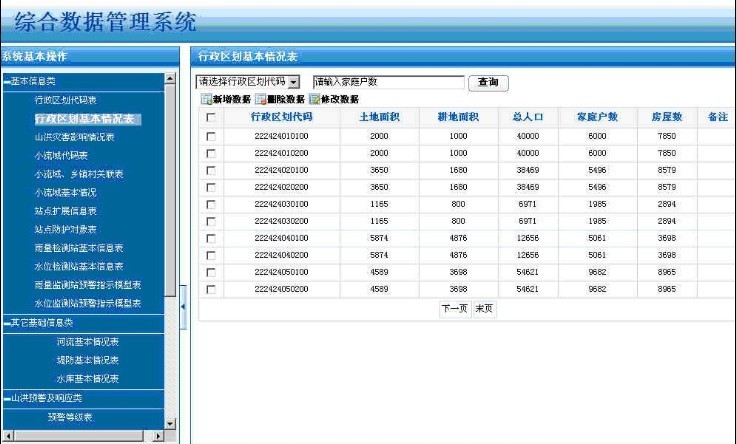Click the 修改数据 text link
The image size is (737, 444).
pos(340,99)
